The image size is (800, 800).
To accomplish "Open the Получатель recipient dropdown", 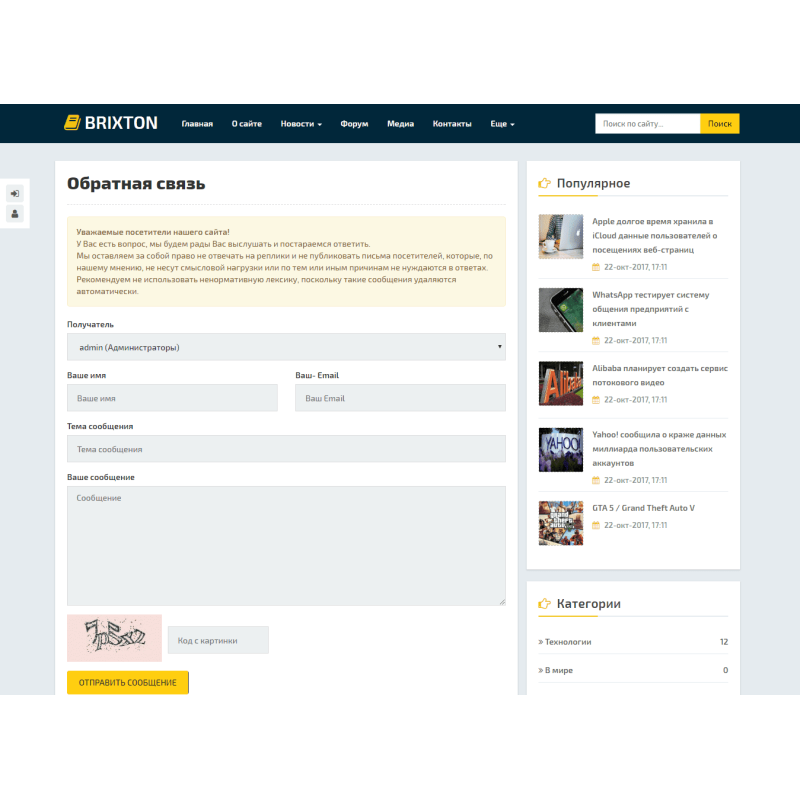I will (284, 347).
